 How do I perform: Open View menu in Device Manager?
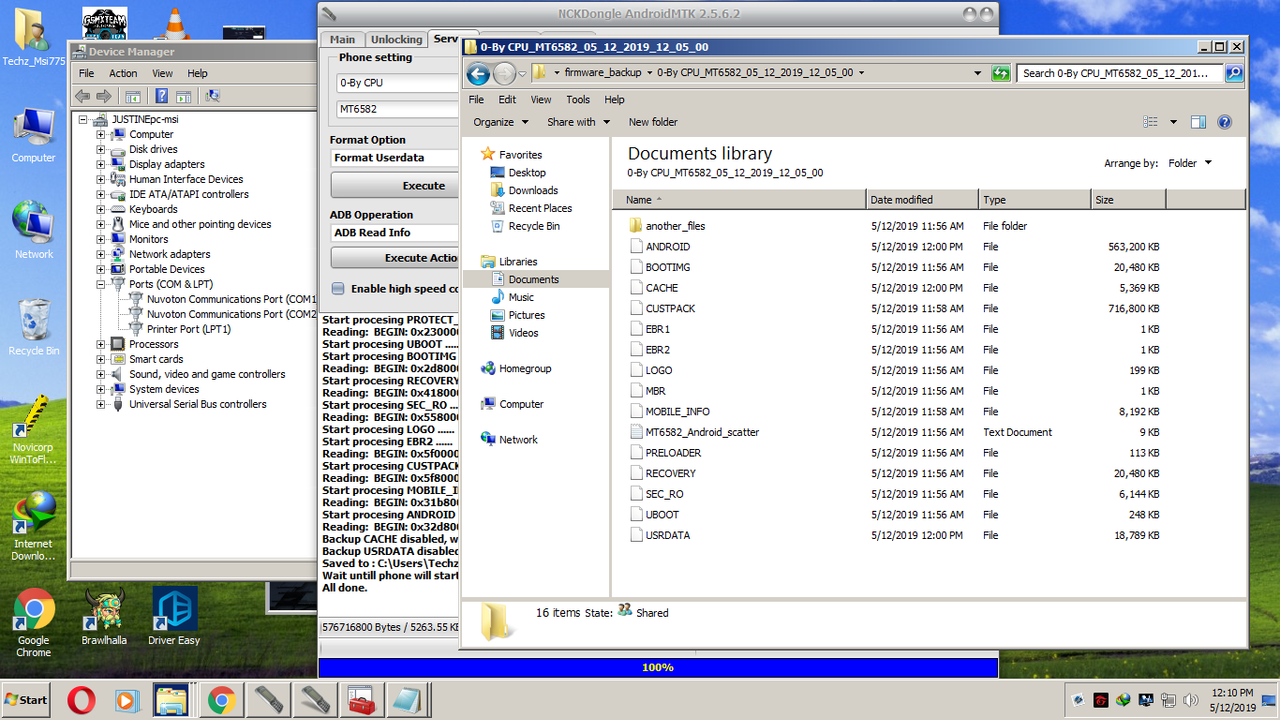(x=162, y=73)
